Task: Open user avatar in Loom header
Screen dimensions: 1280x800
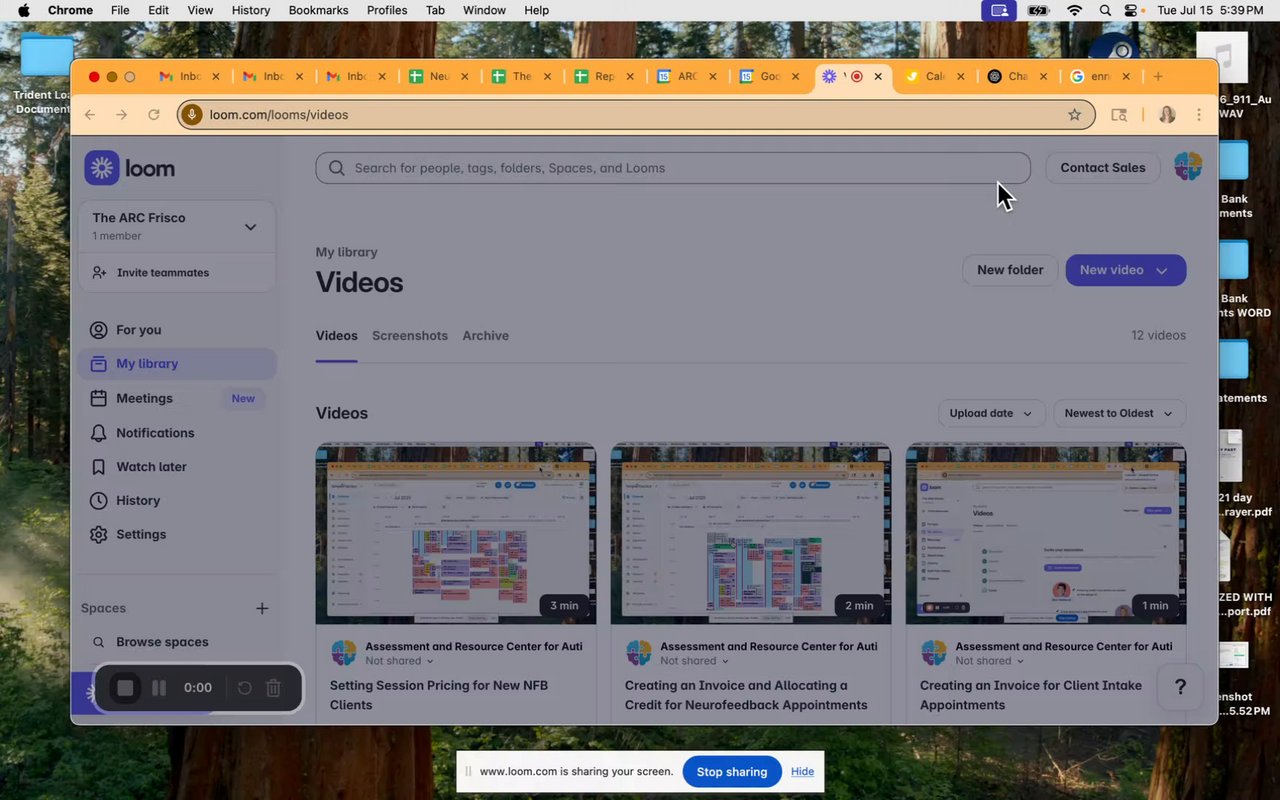Action: (1188, 167)
